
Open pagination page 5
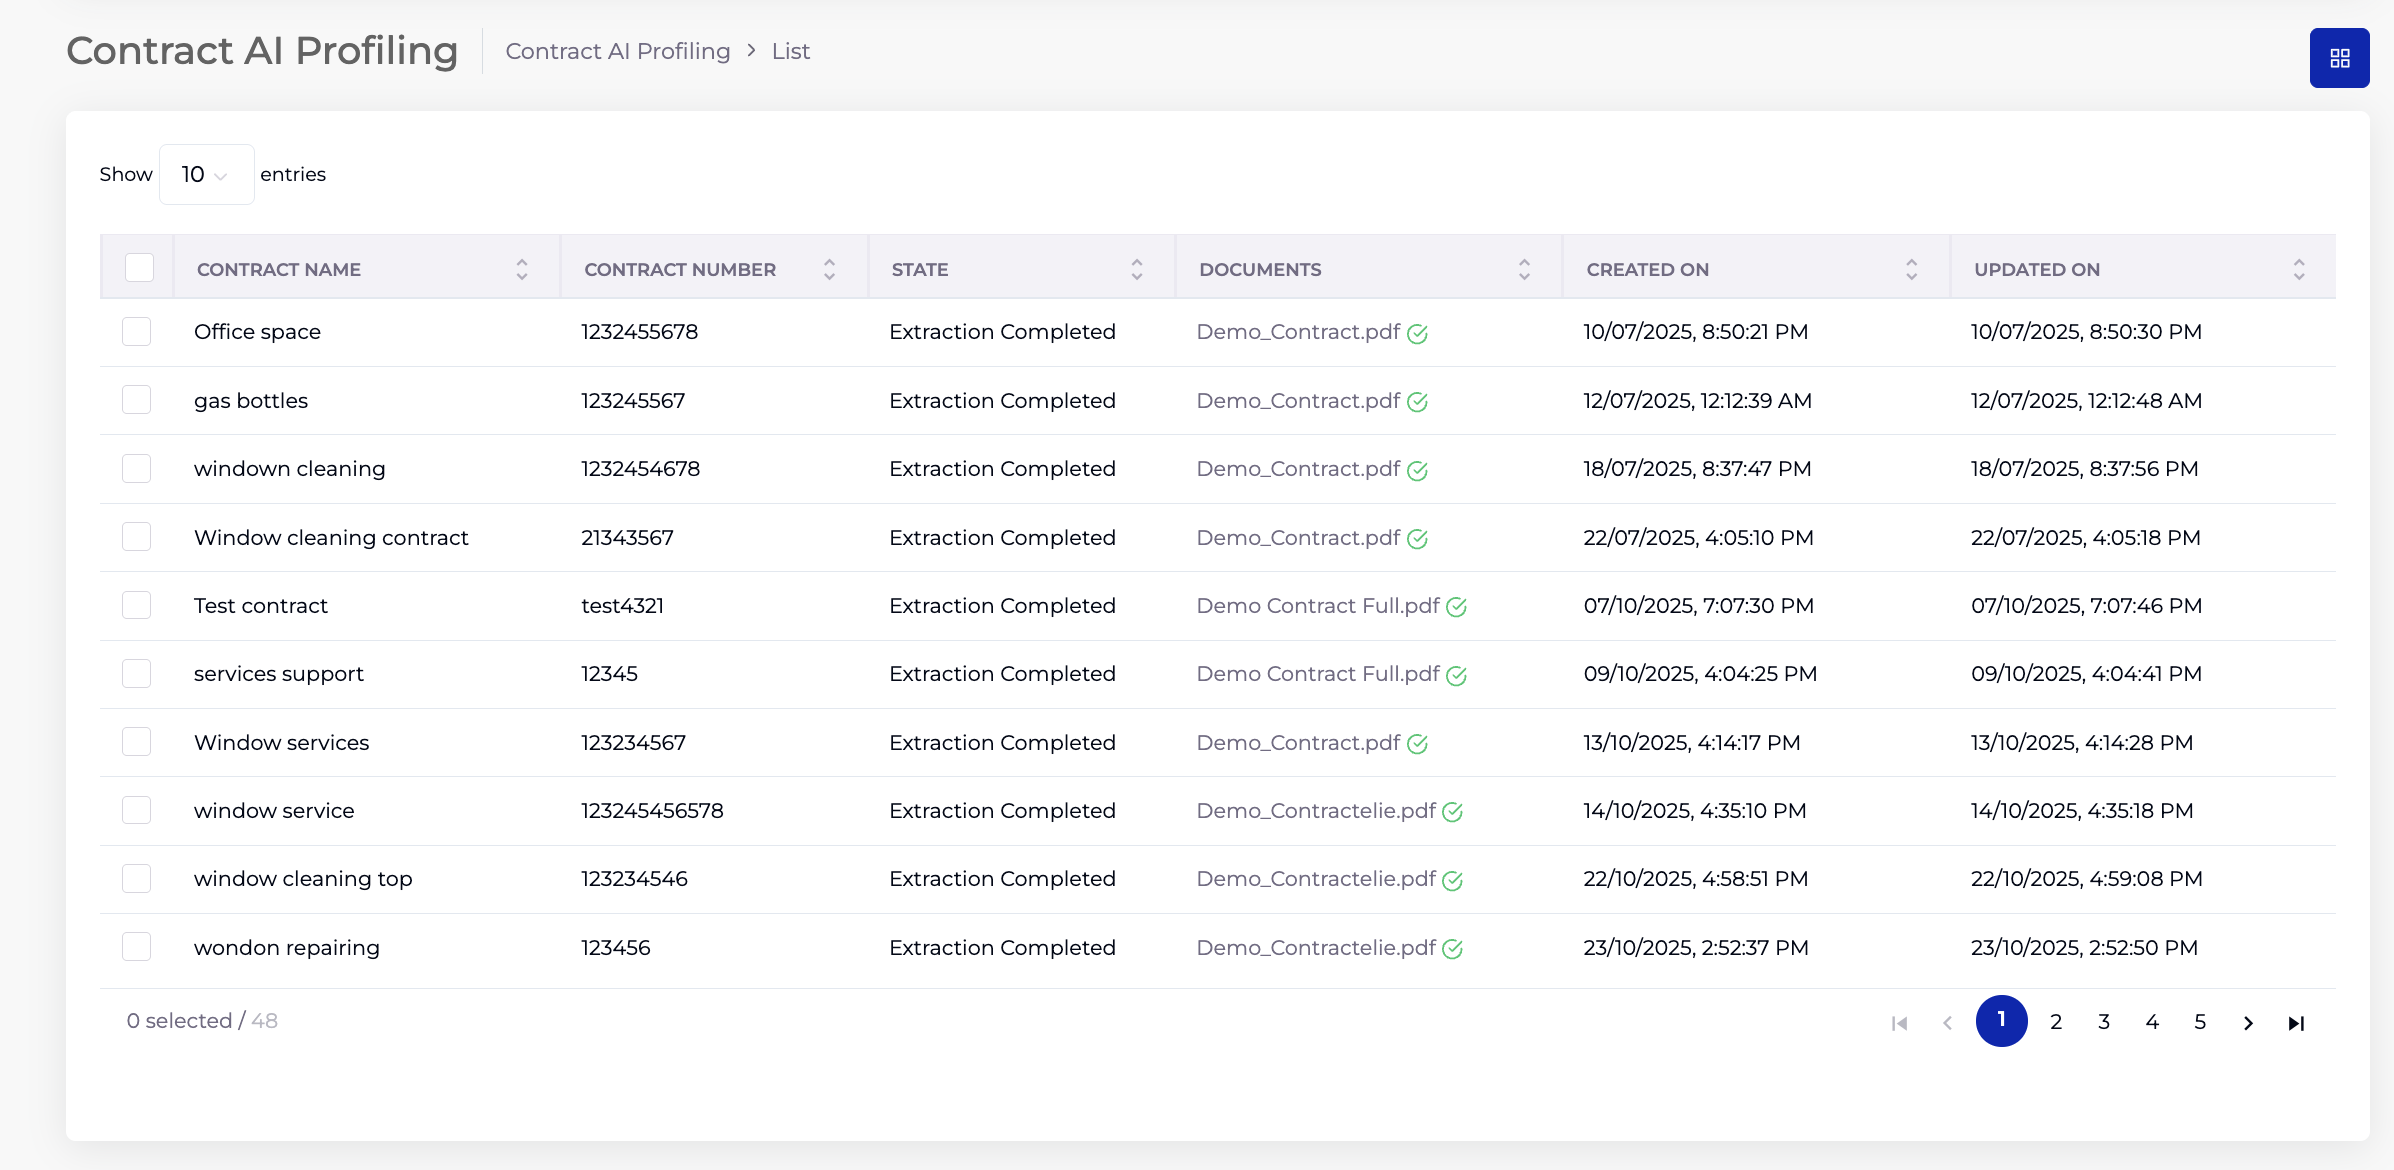[x=2200, y=1022]
